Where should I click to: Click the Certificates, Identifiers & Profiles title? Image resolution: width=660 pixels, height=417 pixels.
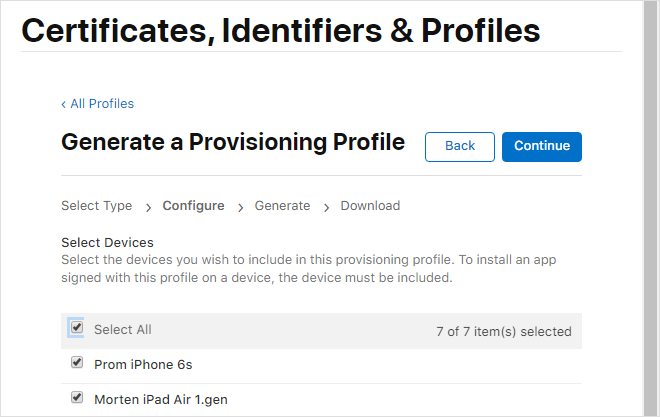281,31
